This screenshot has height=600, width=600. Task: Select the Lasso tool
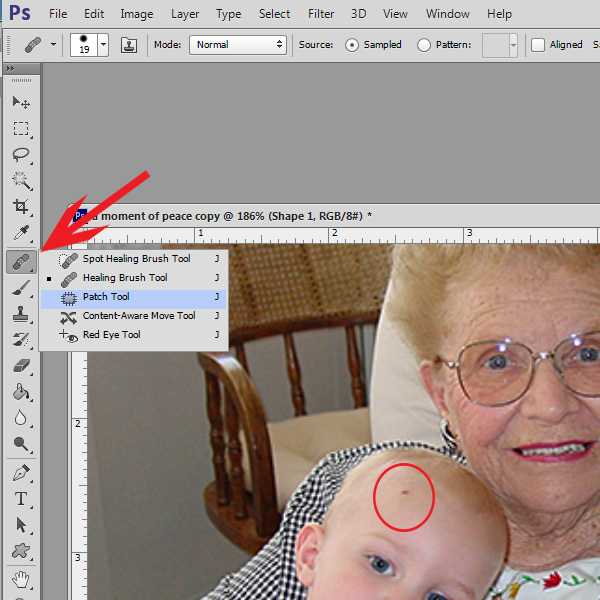click(x=21, y=155)
